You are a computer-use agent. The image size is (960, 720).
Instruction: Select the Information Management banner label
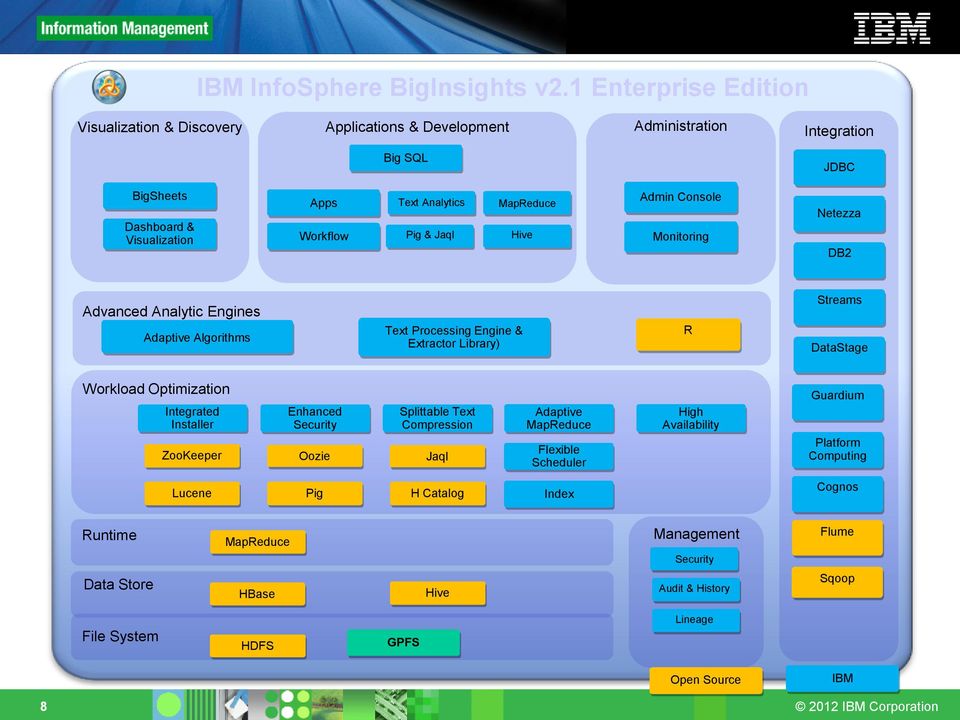[x=124, y=28]
